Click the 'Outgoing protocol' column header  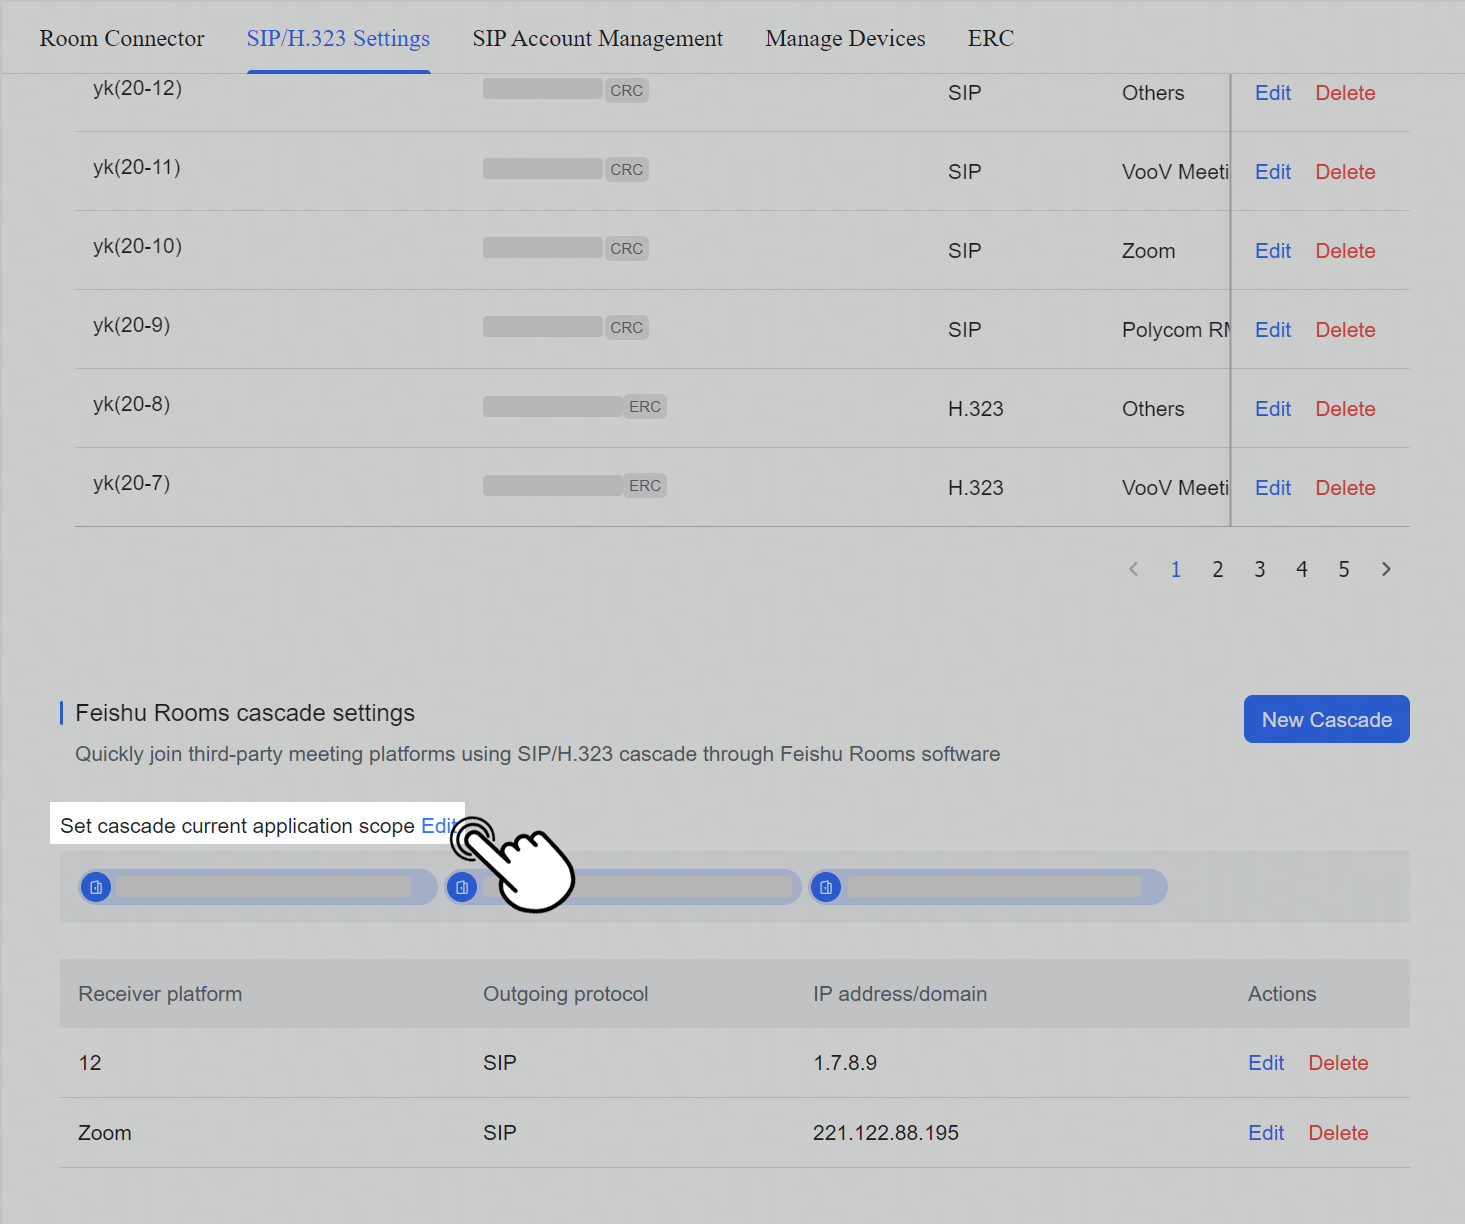(566, 994)
